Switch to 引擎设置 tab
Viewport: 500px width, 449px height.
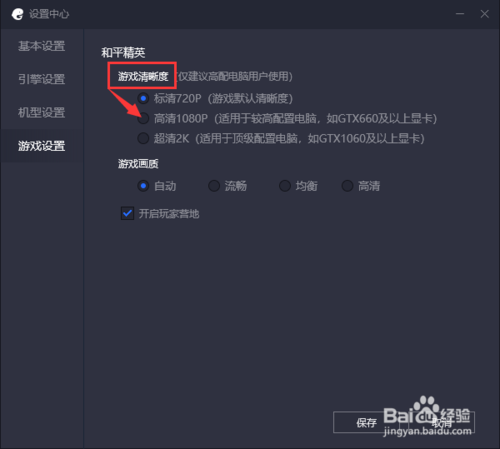pyautogui.click(x=42, y=79)
